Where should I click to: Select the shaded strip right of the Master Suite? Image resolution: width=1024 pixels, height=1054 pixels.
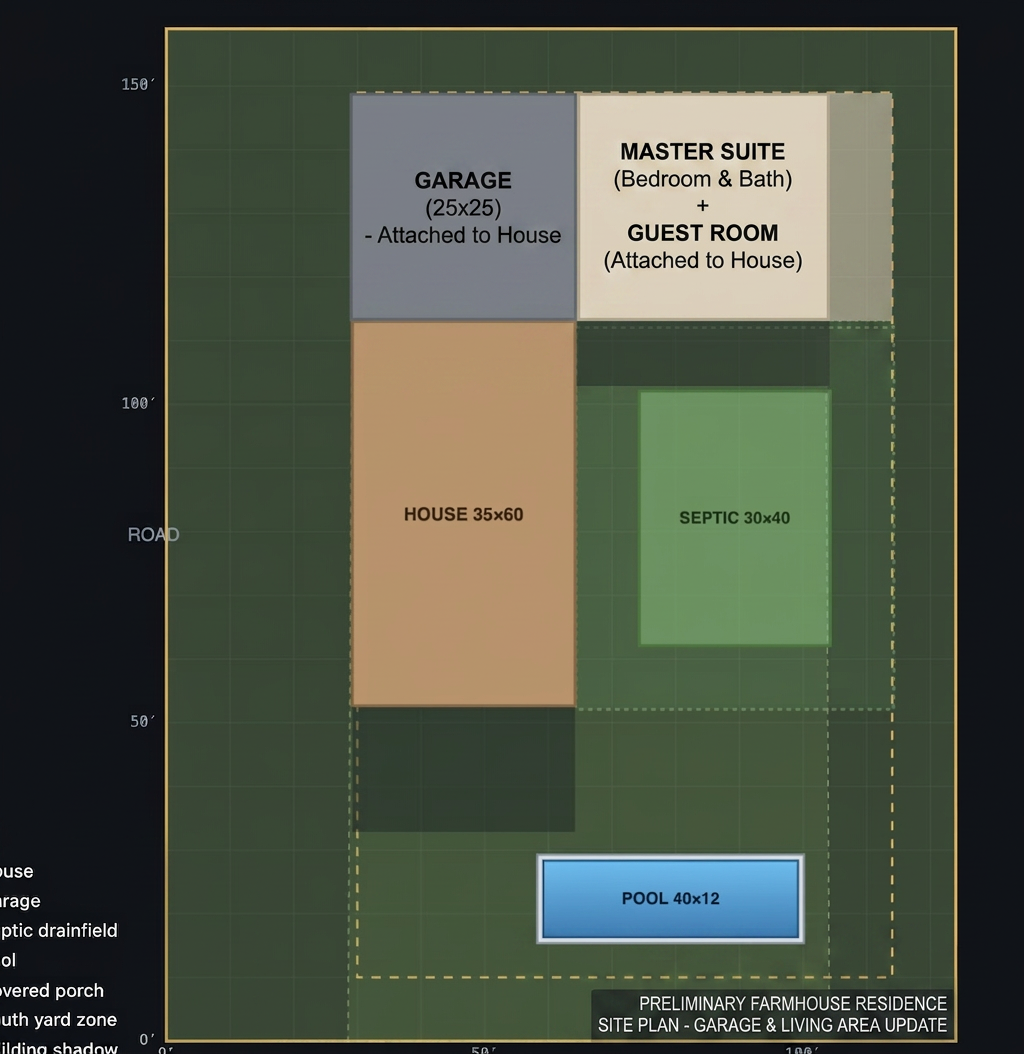(861, 206)
